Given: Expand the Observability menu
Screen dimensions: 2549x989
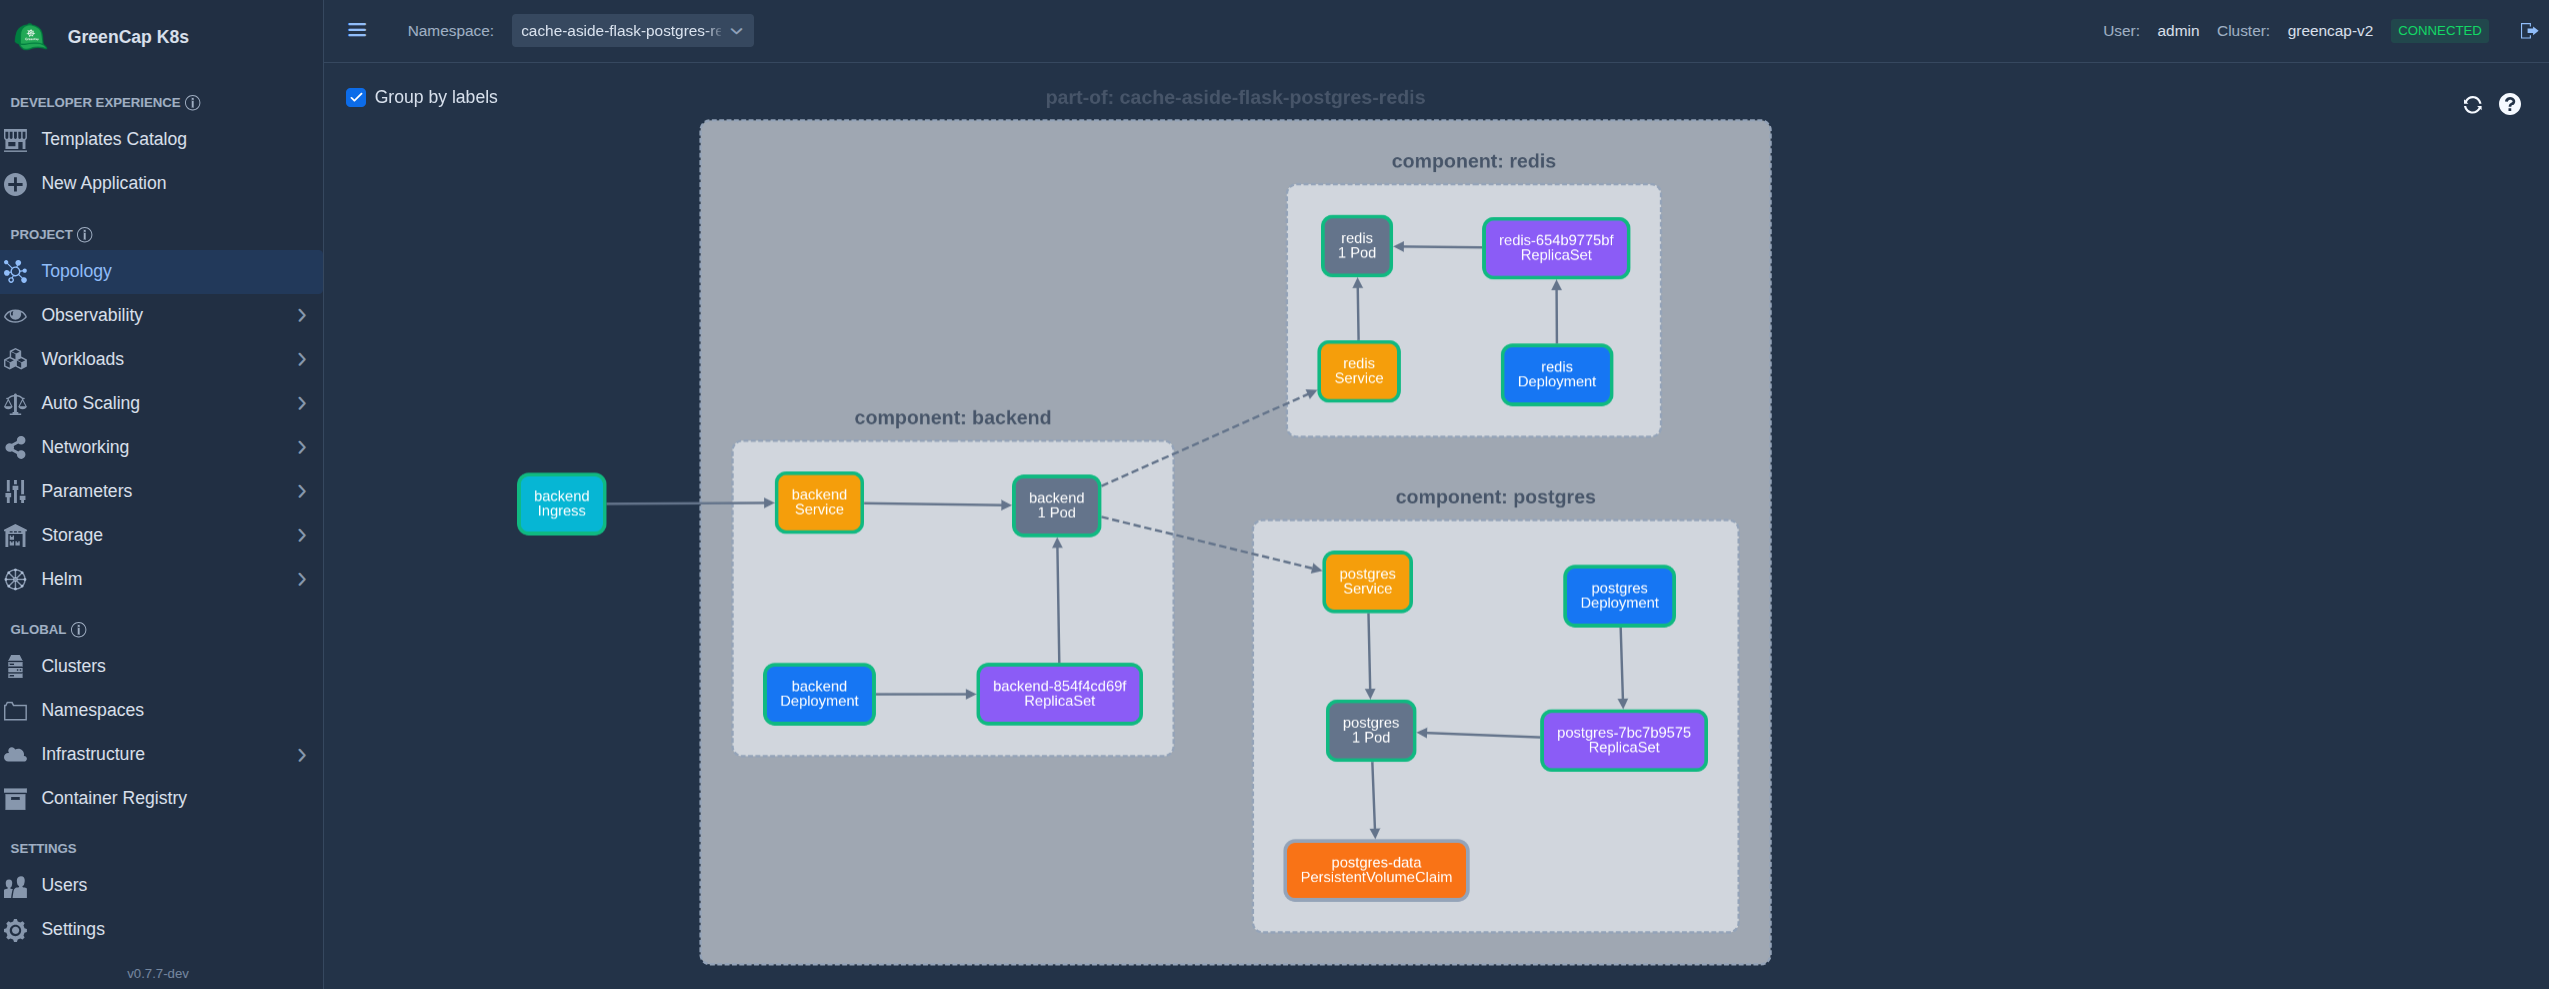Looking at the screenshot, I should coord(161,315).
